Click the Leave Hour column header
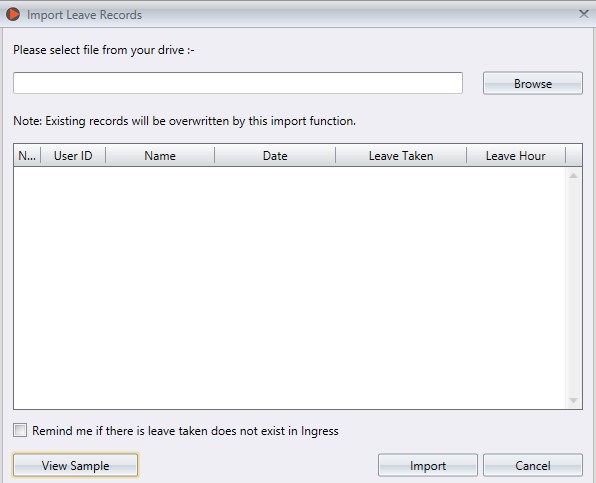This screenshot has height=483, width=596. pos(516,155)
